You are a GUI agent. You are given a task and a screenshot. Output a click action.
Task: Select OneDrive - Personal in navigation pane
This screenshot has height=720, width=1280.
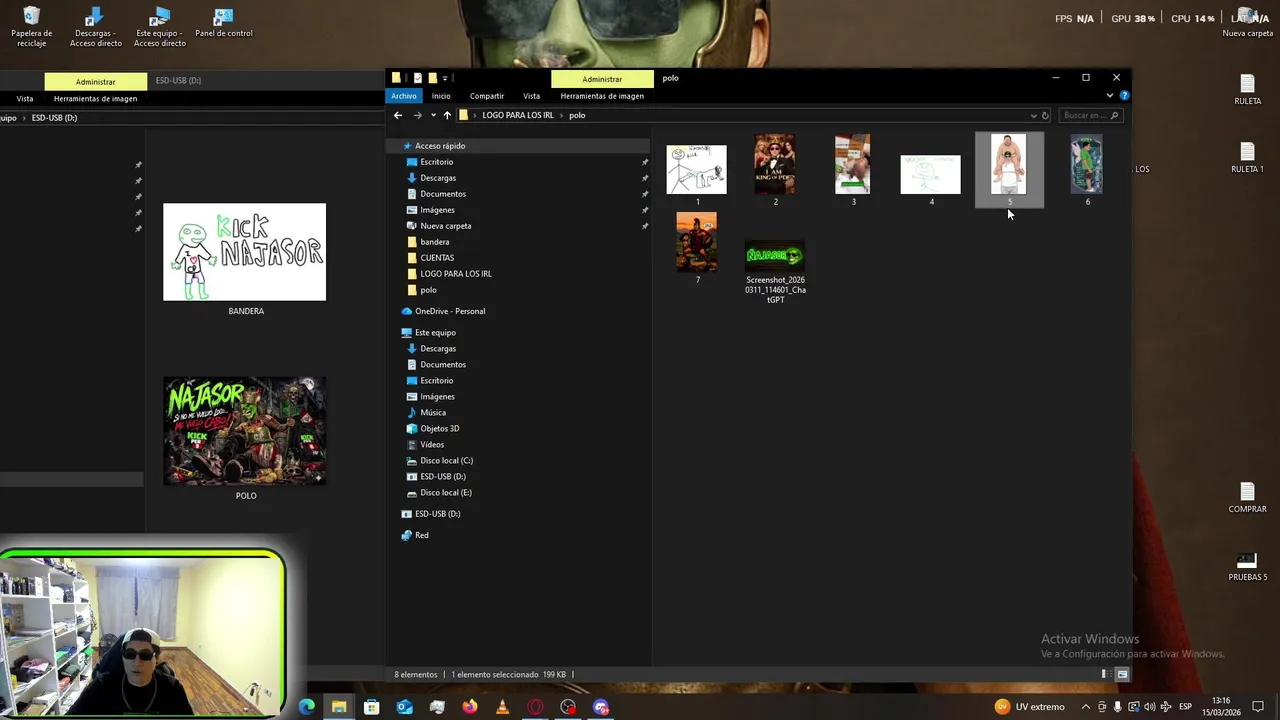[450, 311]
